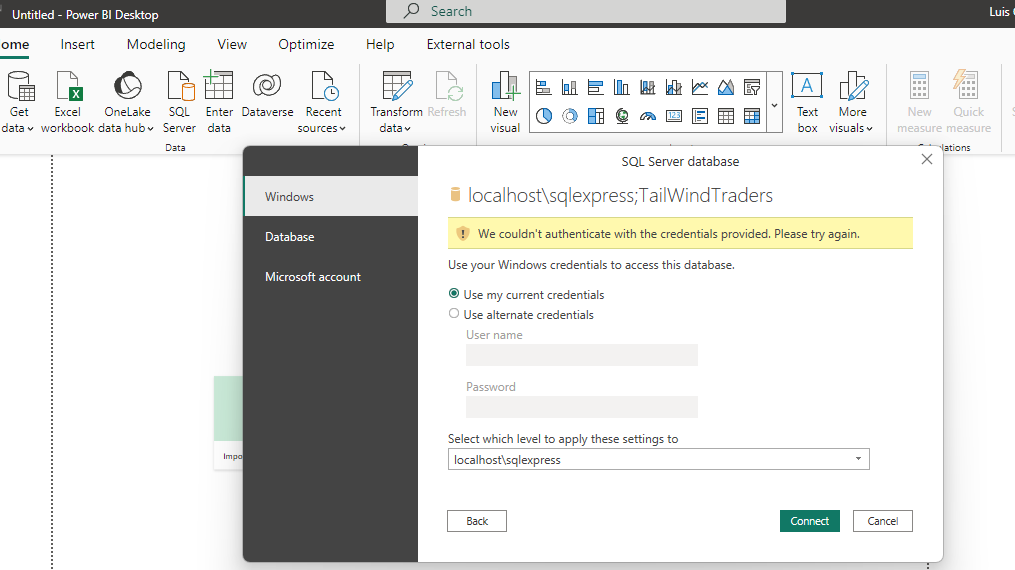Screen dimensions: 1015x570
Task: Select the table visual
Action: [x=726, y=116]
